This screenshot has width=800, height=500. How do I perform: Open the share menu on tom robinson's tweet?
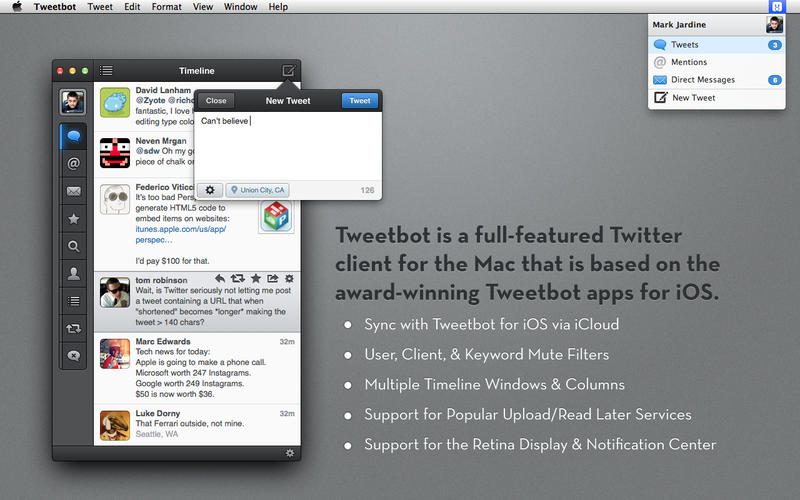[x=272, y=278]
